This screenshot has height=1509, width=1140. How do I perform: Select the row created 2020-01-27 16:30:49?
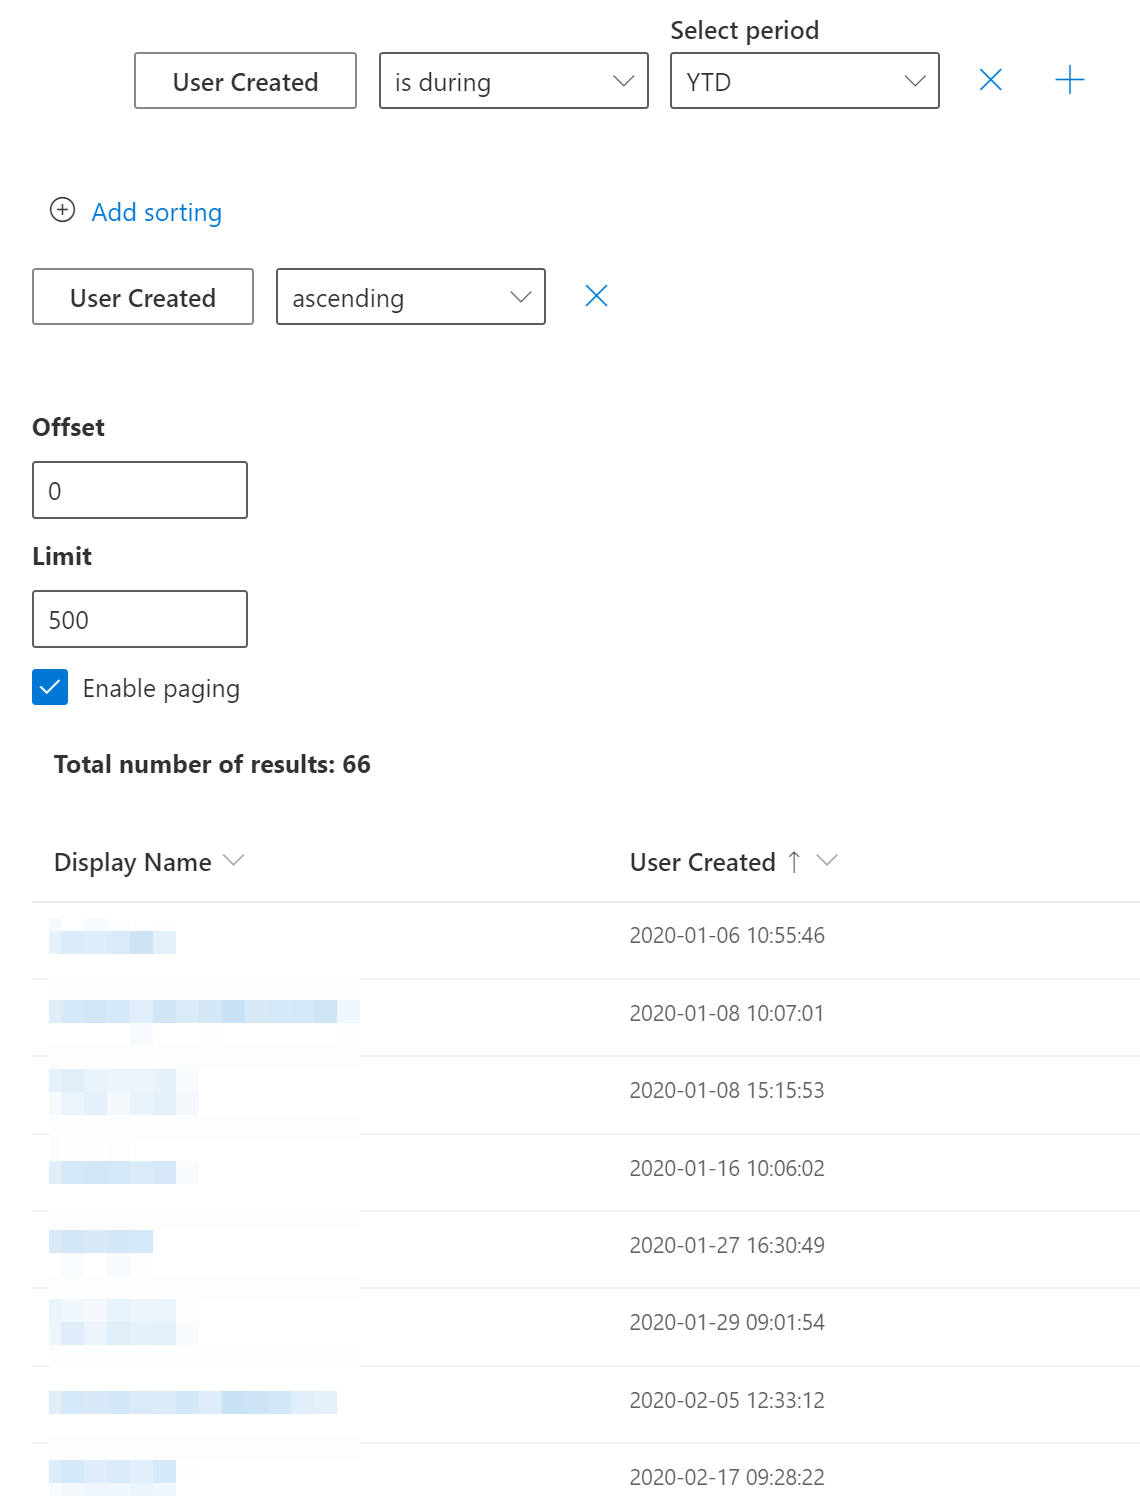pos(727,1246)
